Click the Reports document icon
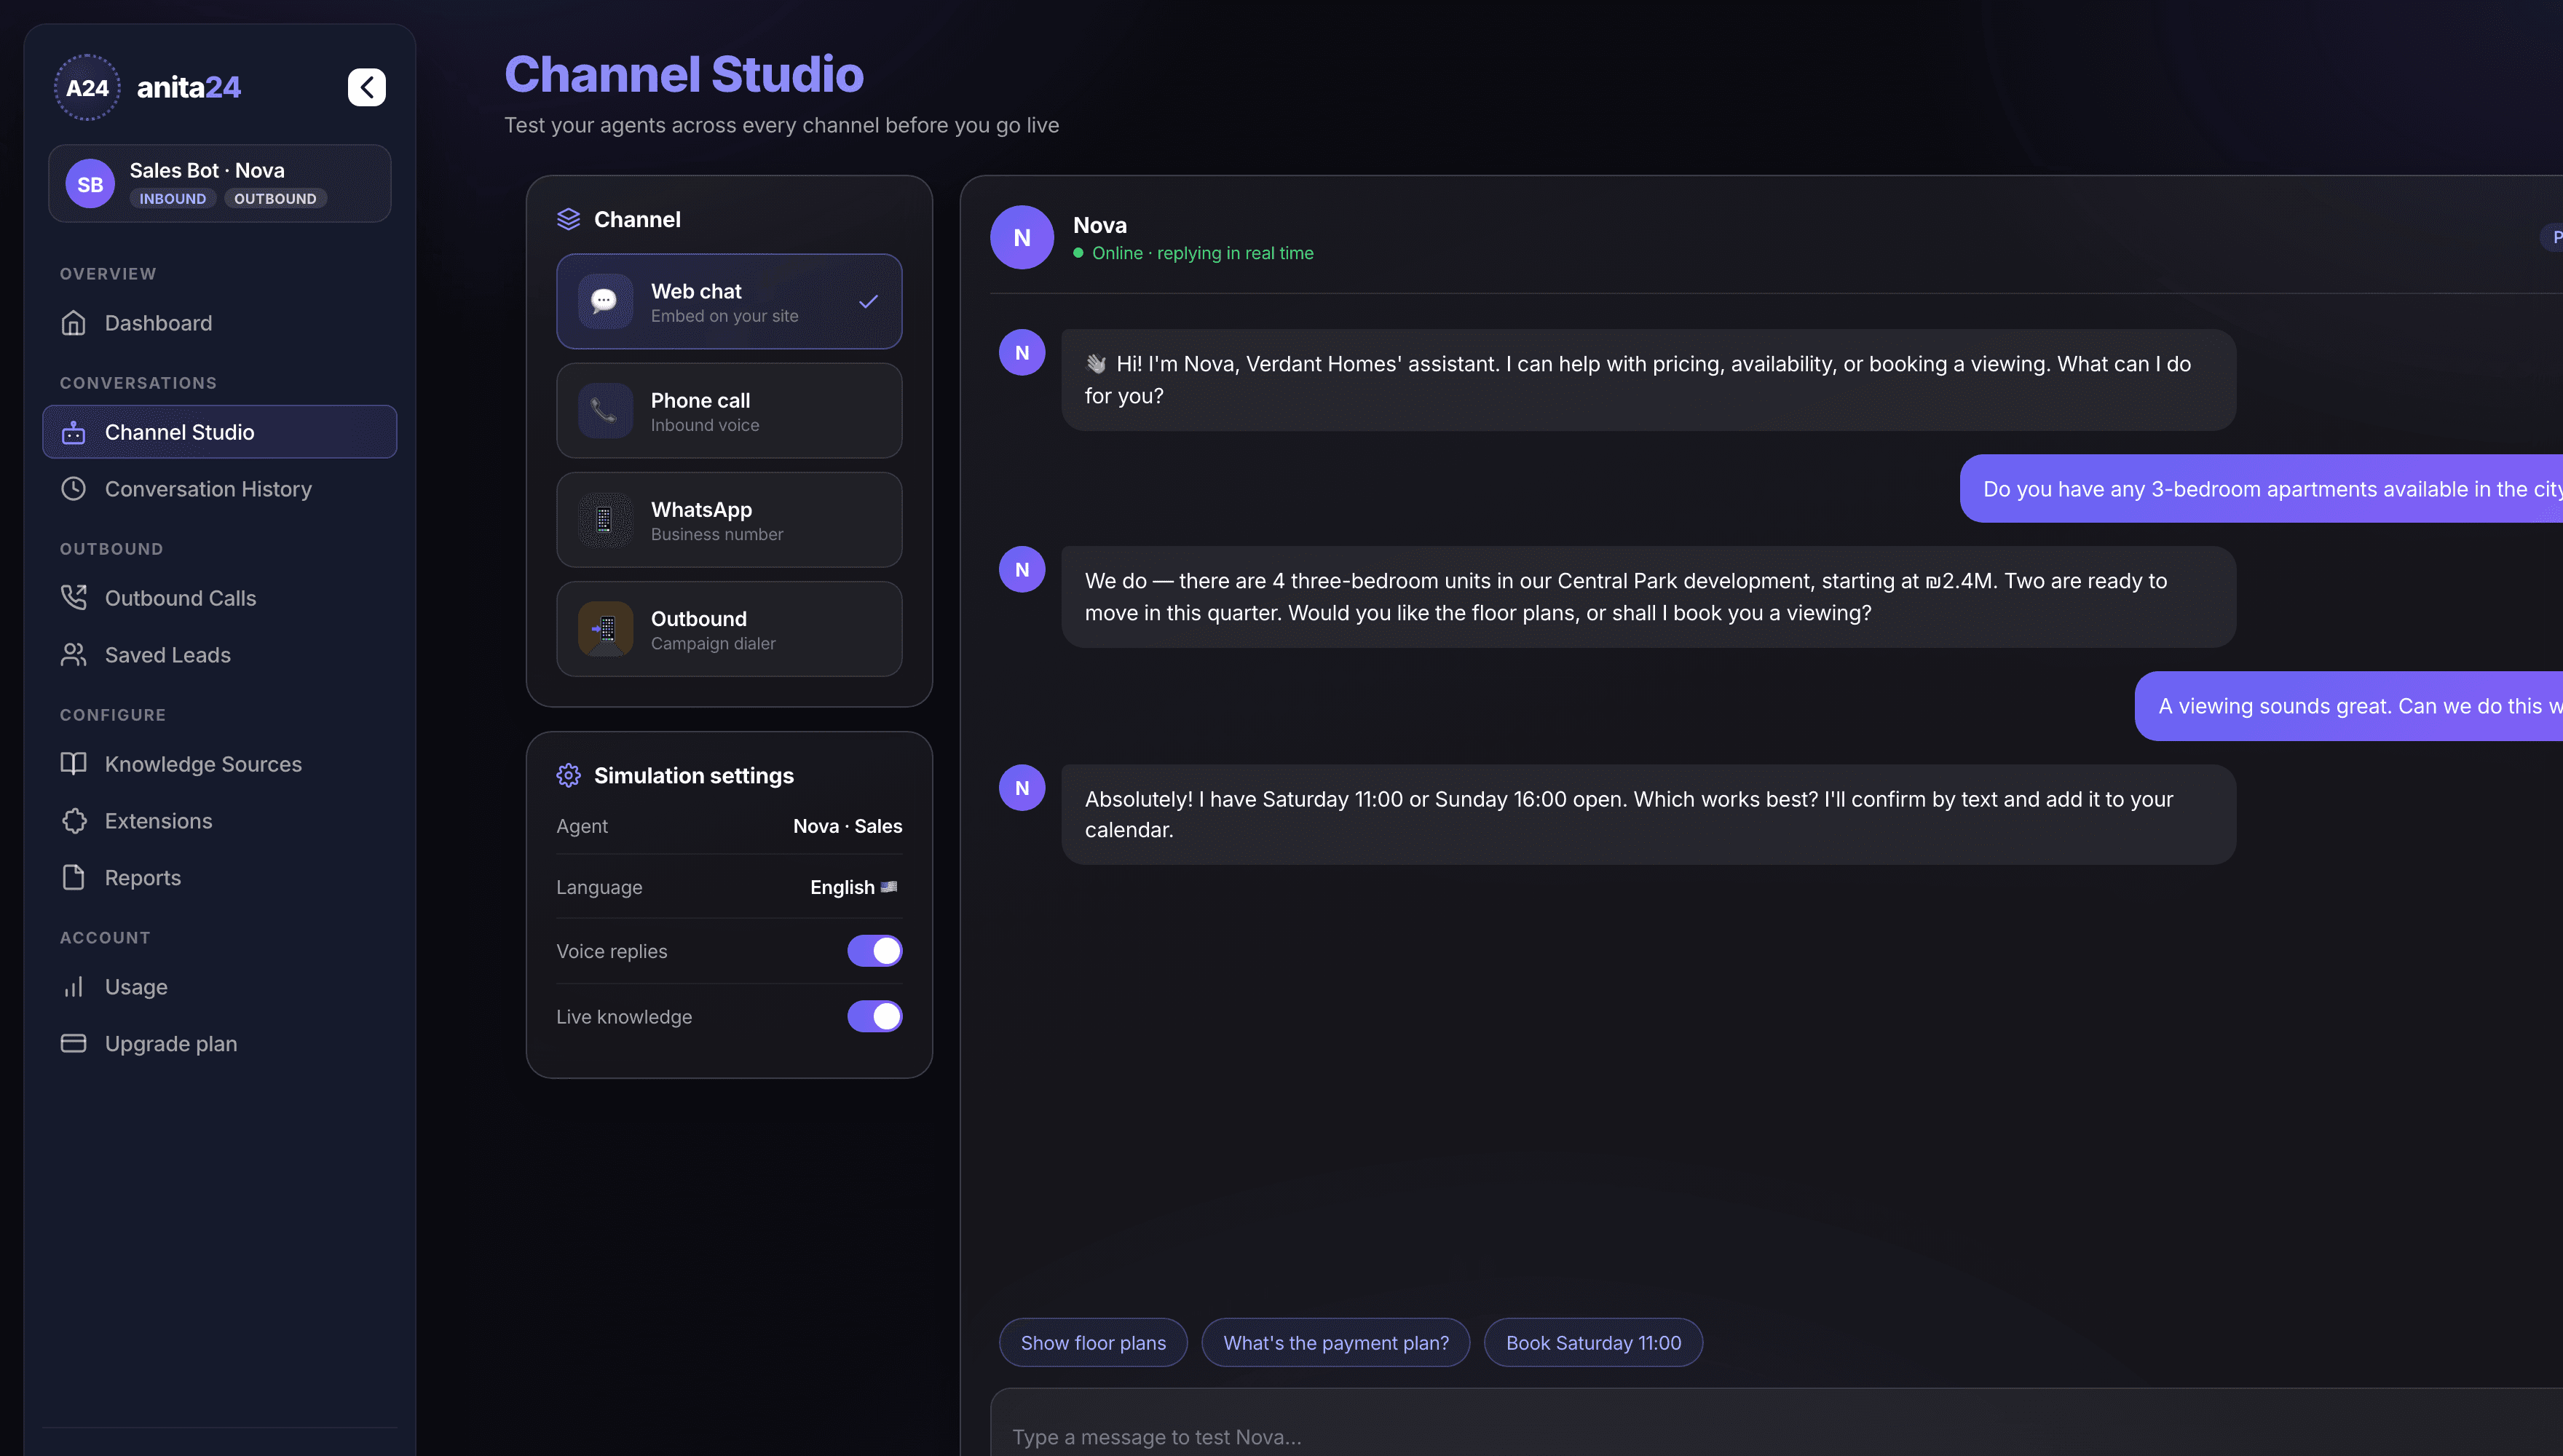2563x1456 pixels. (73, 878)
